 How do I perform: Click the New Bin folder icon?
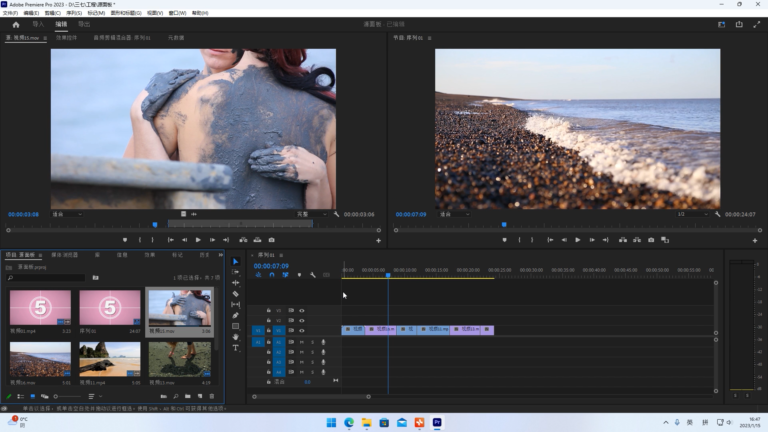pos(188,396)
